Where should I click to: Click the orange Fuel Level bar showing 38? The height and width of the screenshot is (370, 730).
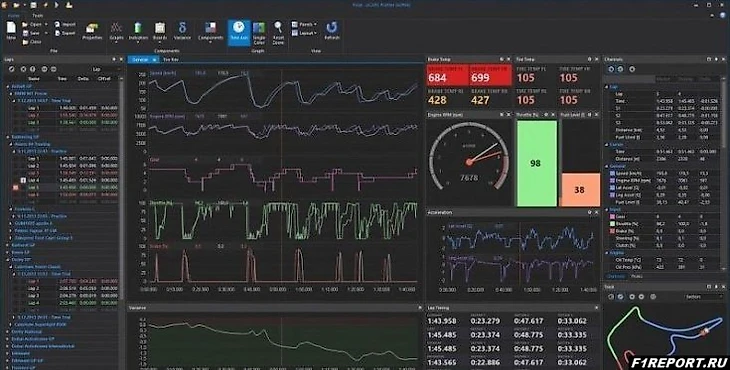580,189
